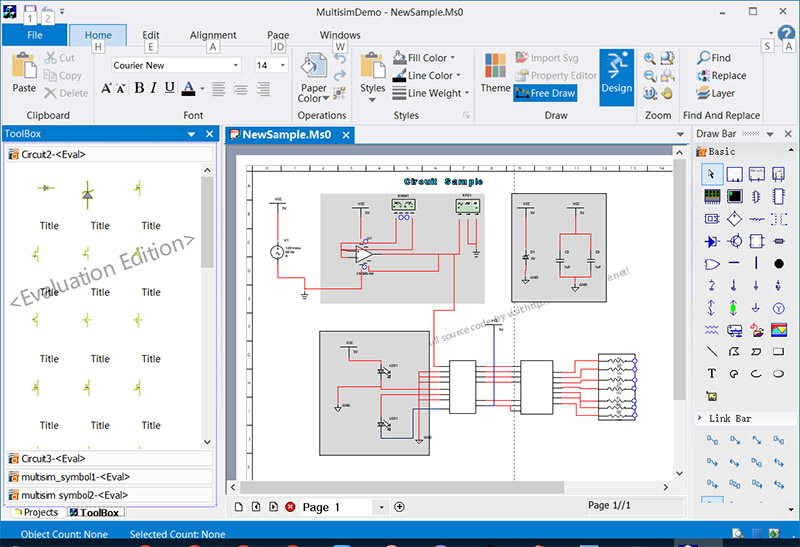Open the File menu

tap(34, 35)
